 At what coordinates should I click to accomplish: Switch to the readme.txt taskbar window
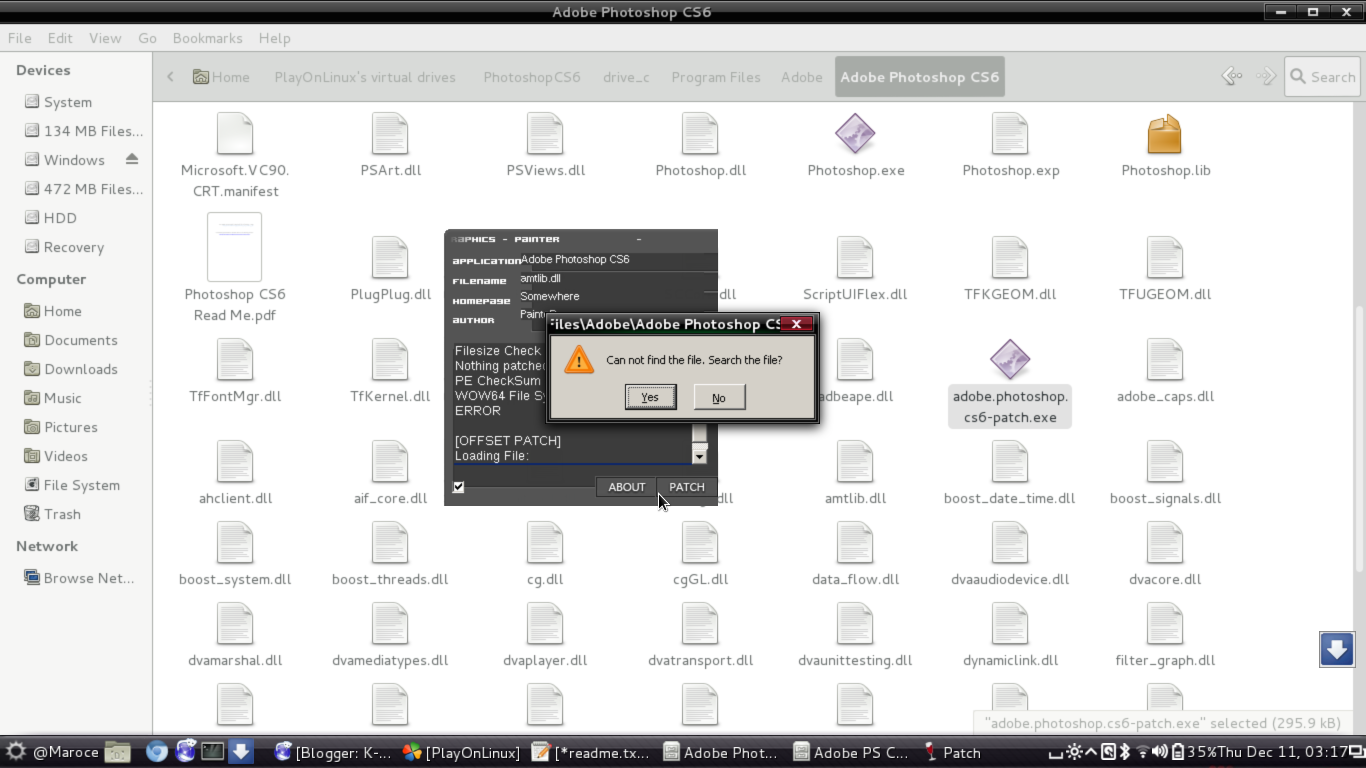pyautogui.click(x=590, y=752)
